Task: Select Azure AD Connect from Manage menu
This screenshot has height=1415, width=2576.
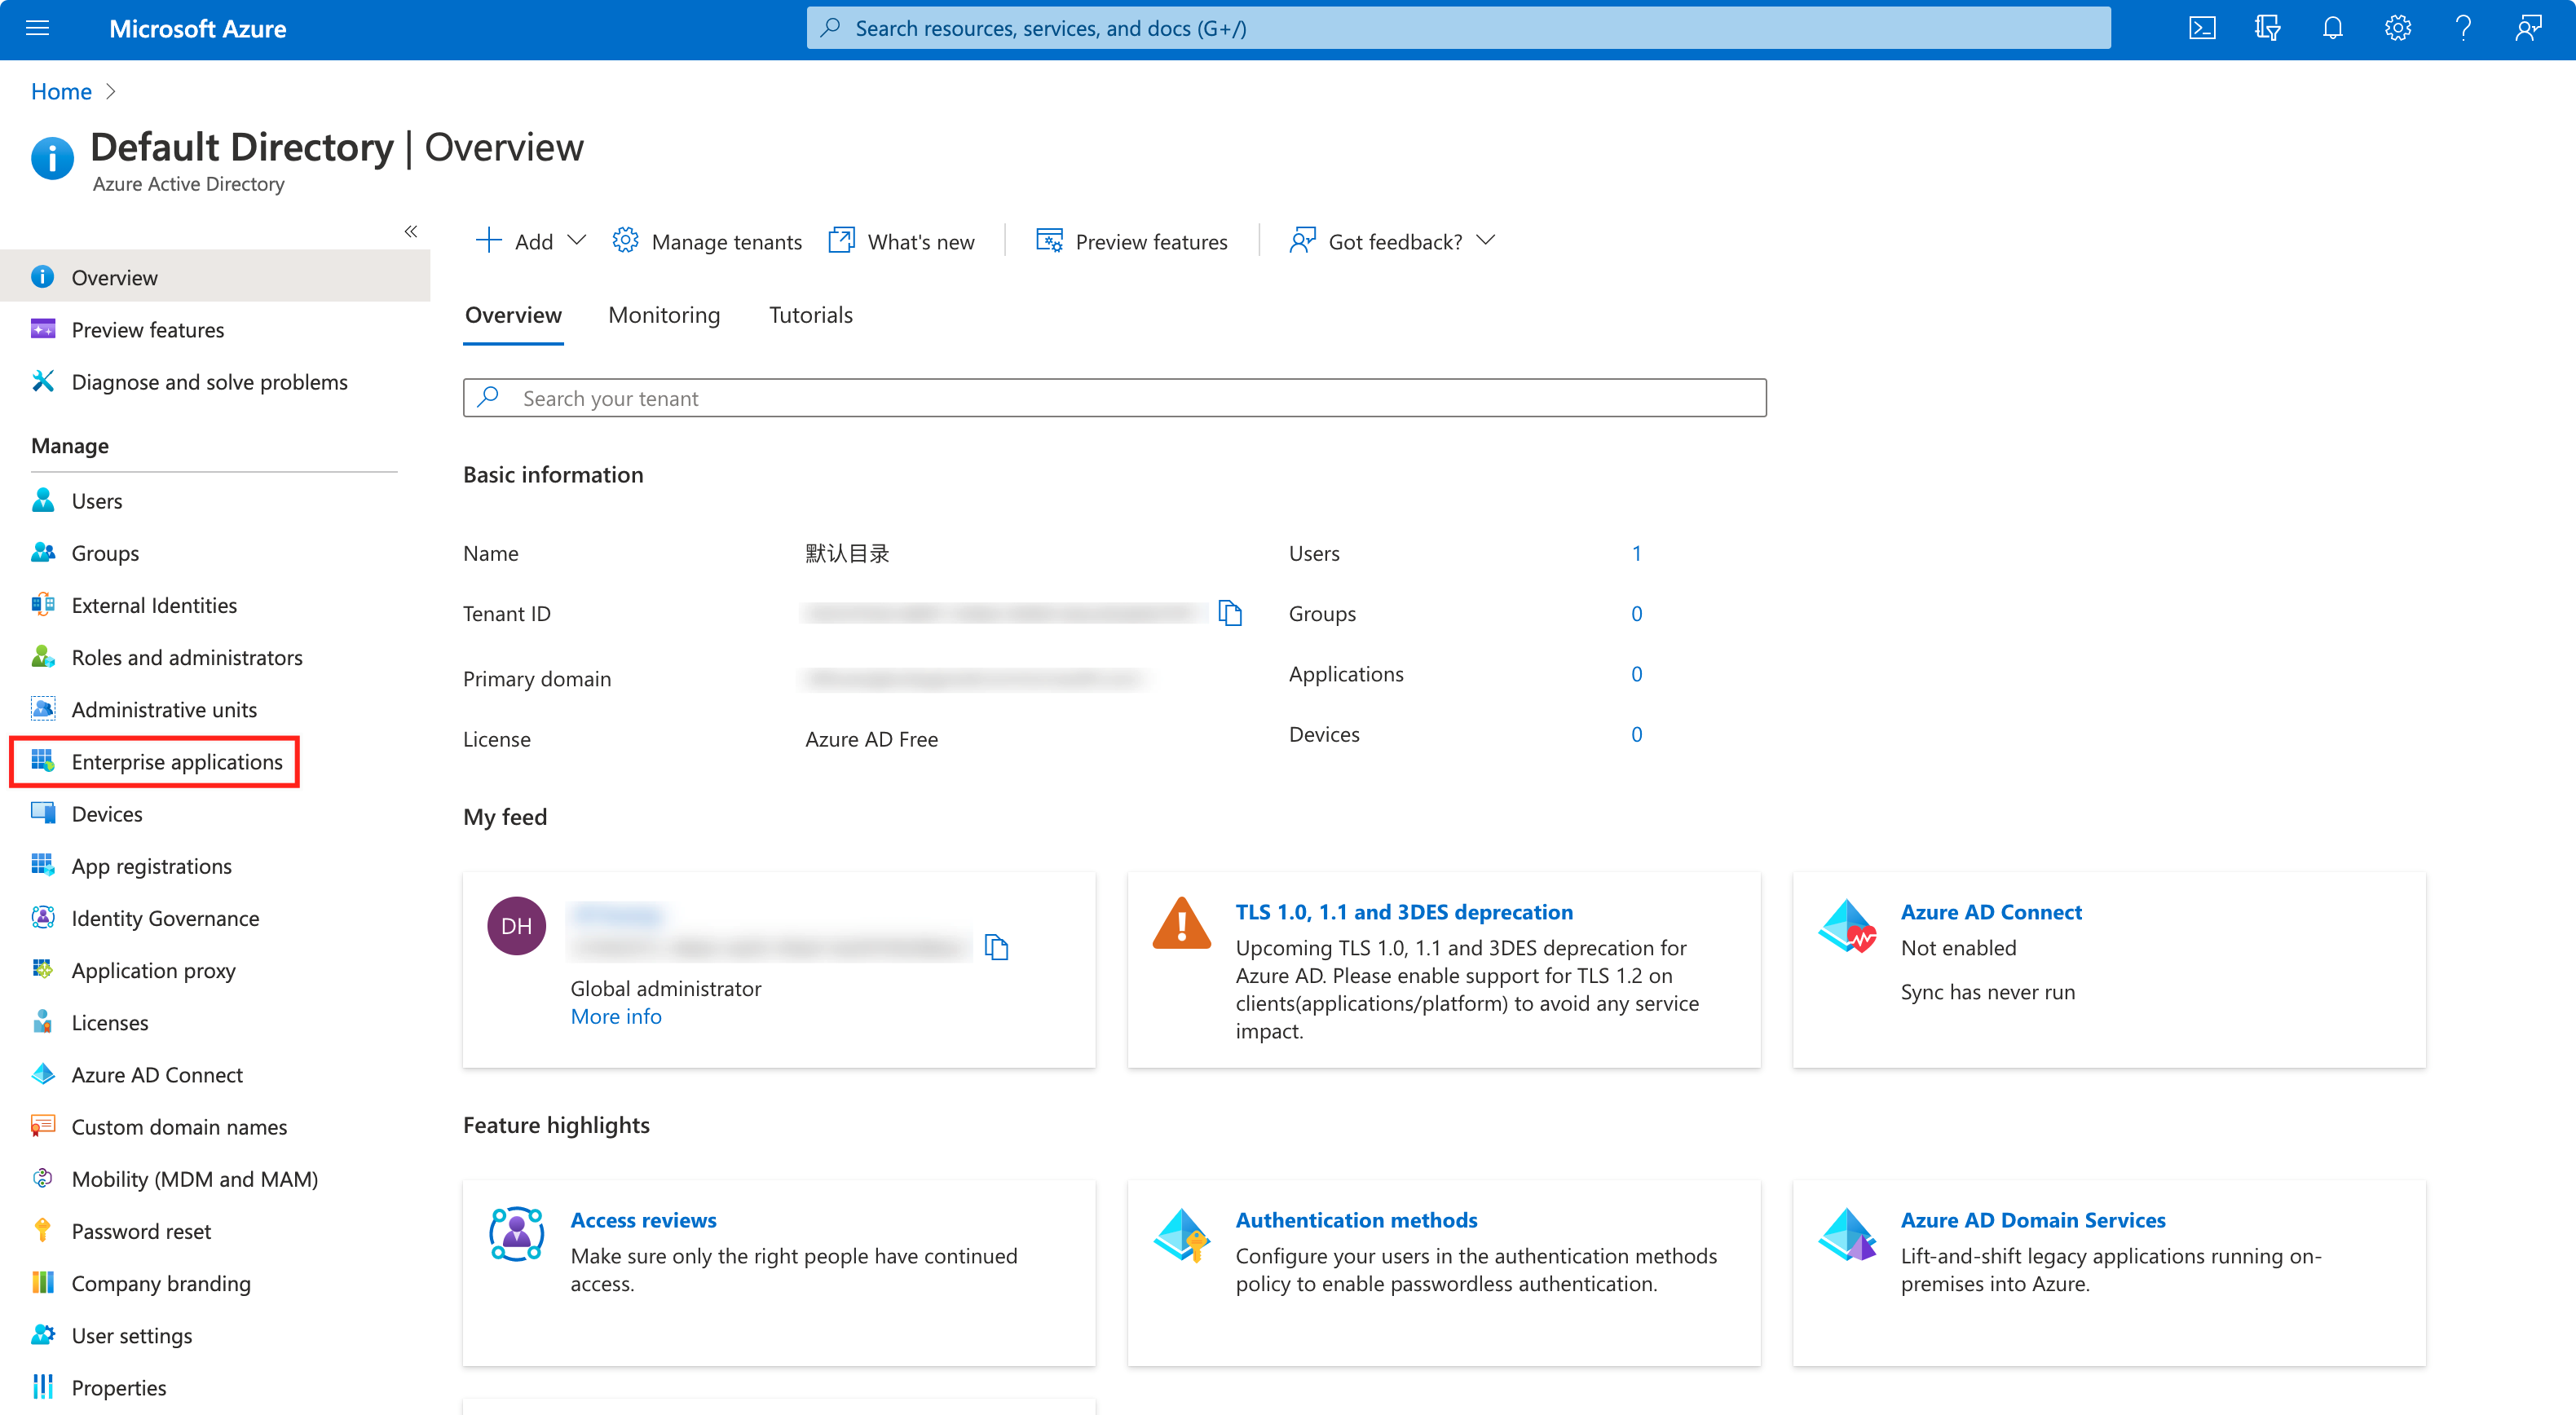Action: click(157, 1074)
